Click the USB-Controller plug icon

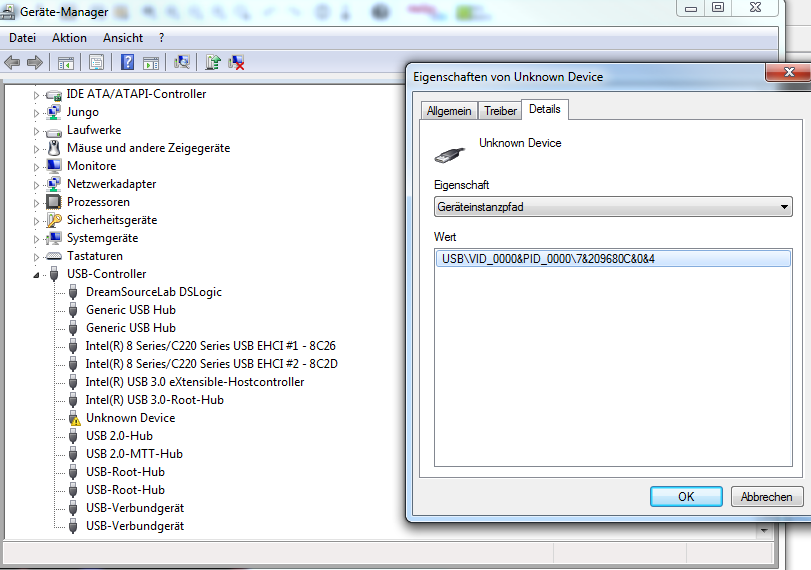click(x=54, y=274)
